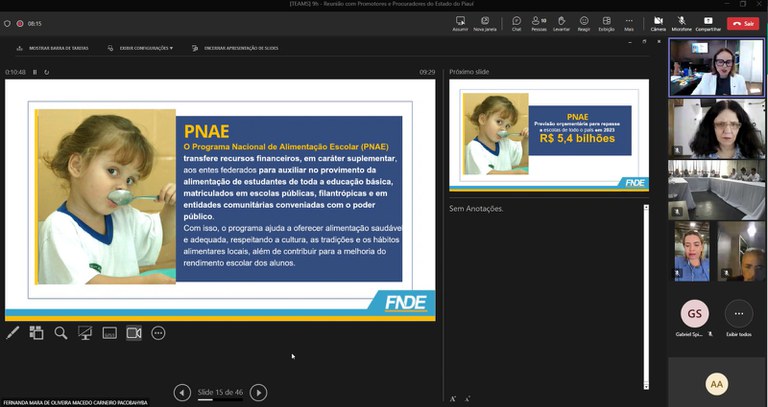
Task: Click the black screen presentation icon
Action: [85, 333]
